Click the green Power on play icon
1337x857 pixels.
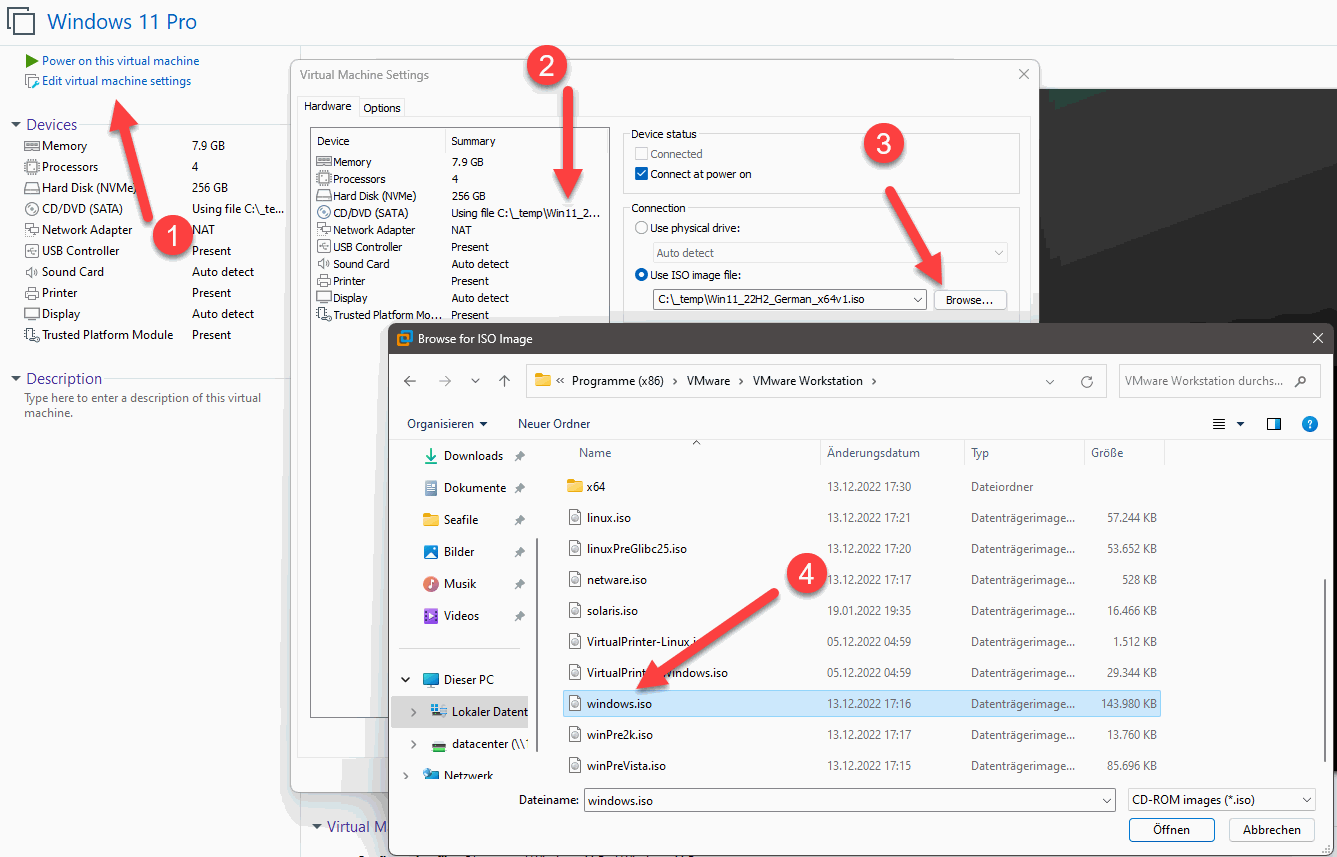point(32,61)
